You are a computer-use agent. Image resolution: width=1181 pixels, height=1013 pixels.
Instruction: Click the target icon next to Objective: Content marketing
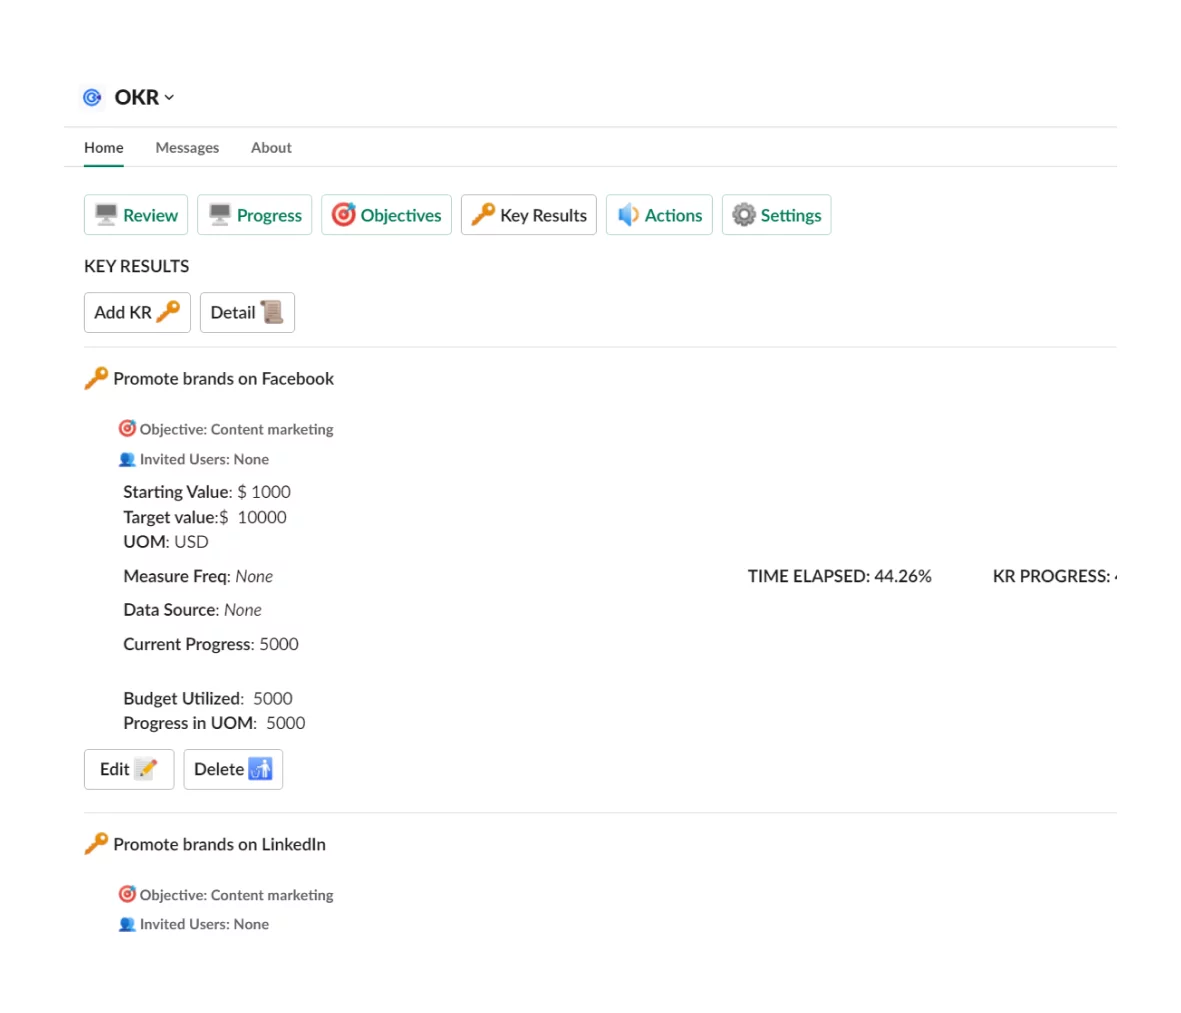(127, 428)
